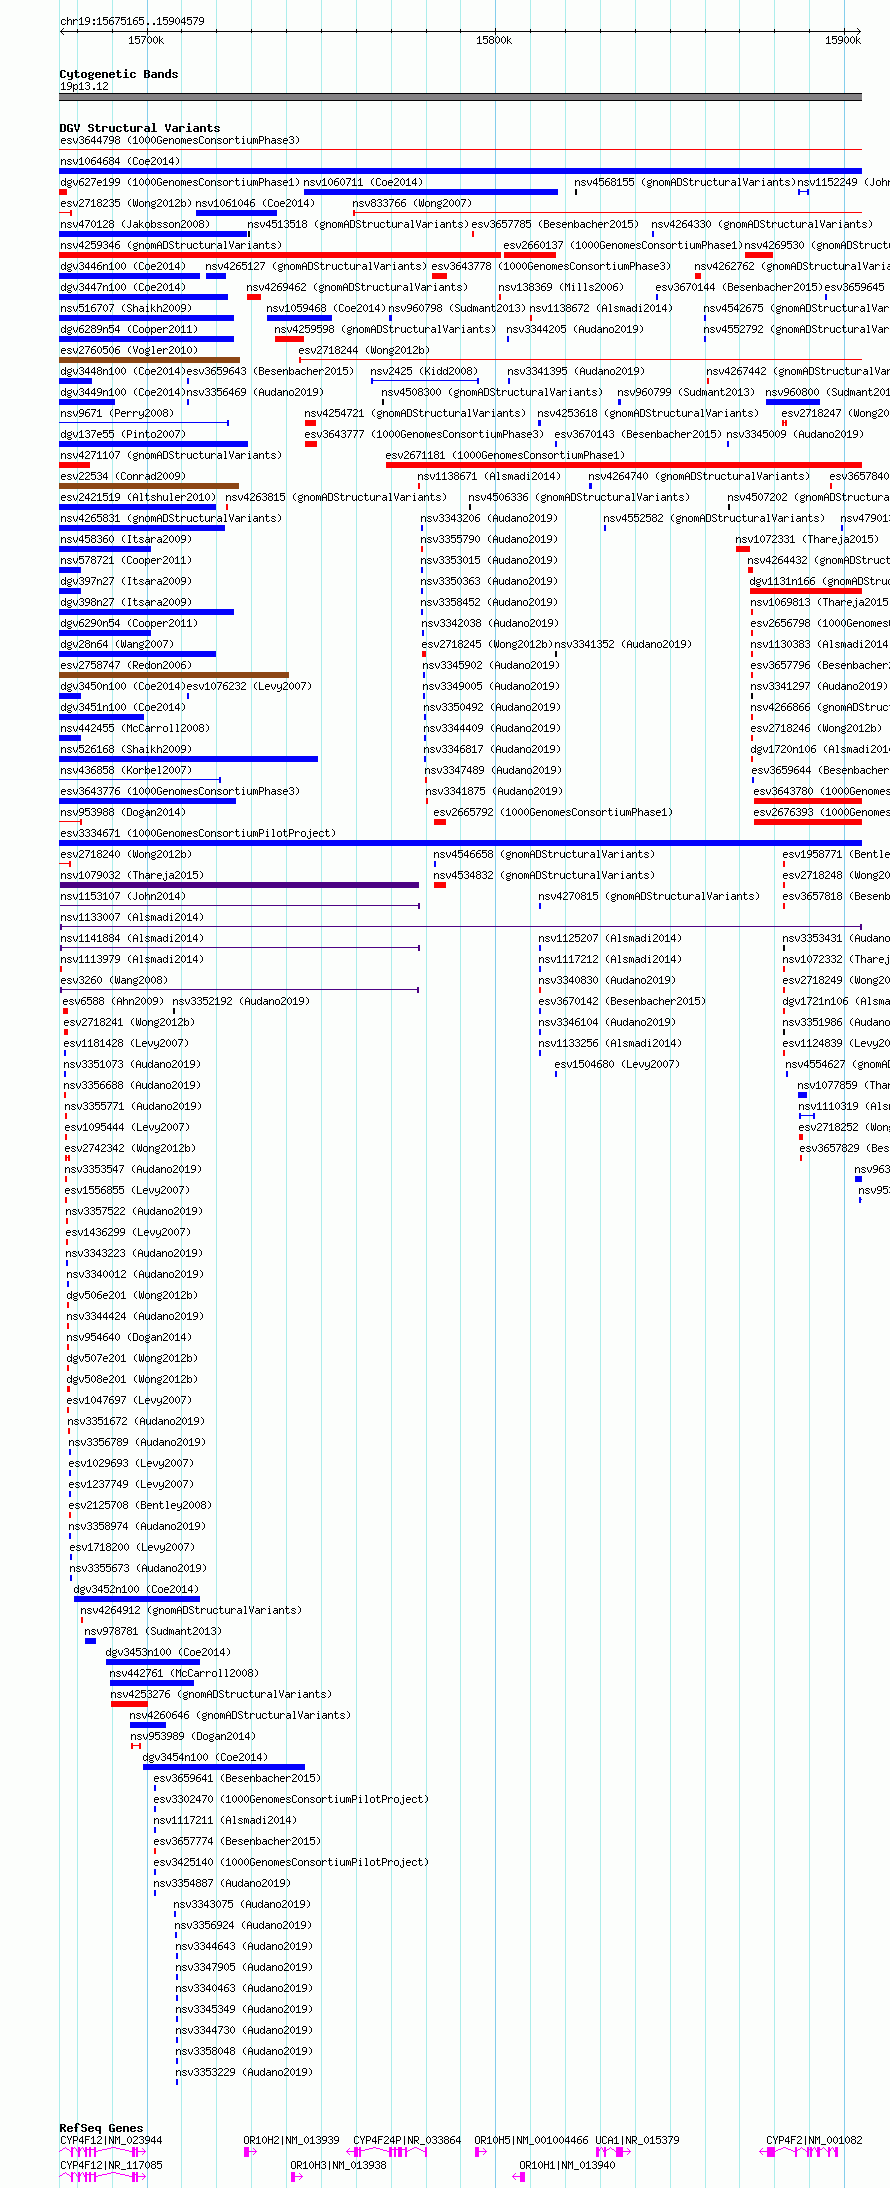The height and width of the screenshot is (2188, 890).
Task: Open esv3643778 (1000GenomesConsortiumPhase3) variant
Action: click(551, 266)
